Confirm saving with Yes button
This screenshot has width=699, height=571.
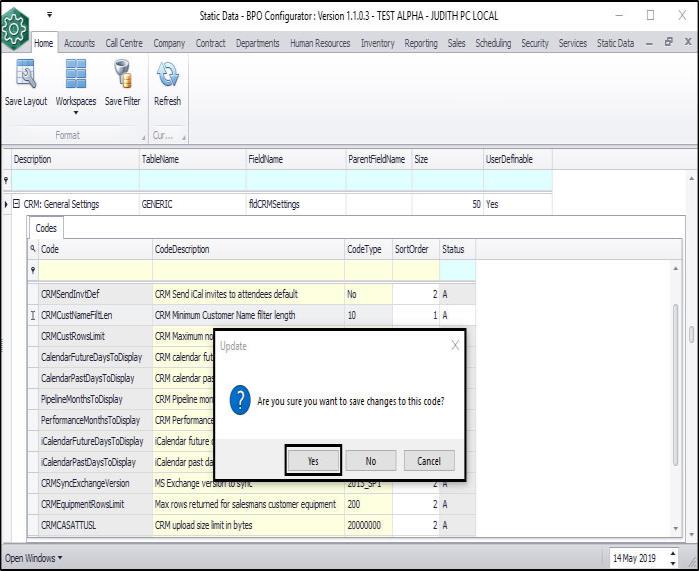click(x=313, y=460)
